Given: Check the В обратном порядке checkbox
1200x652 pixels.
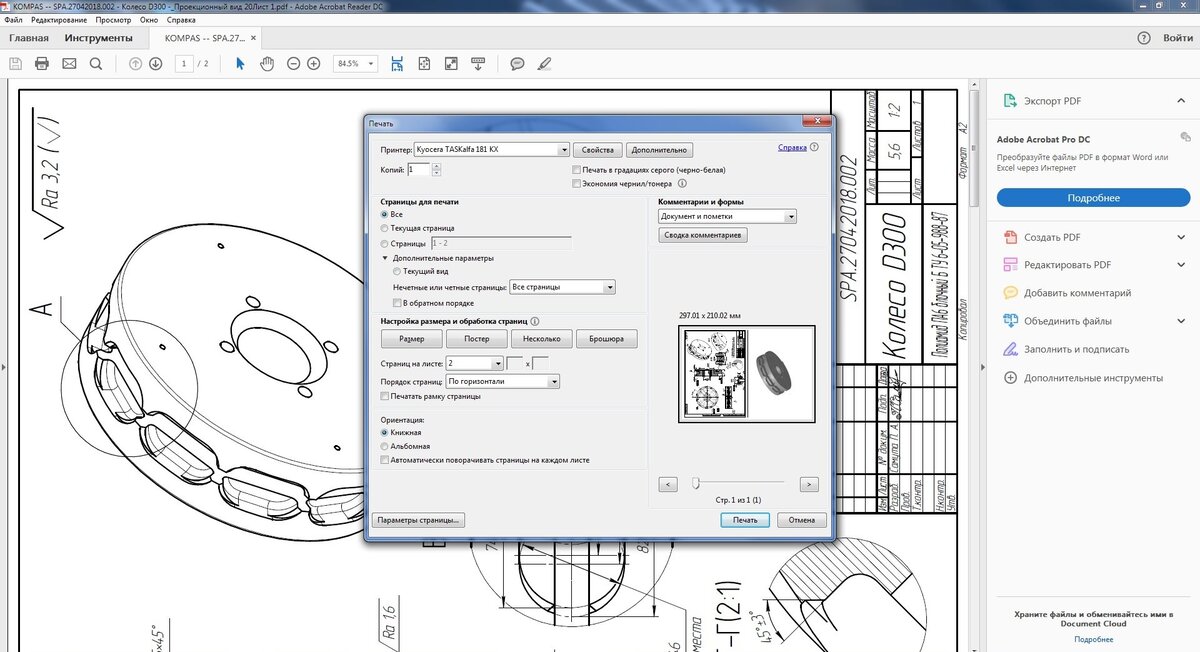Looking at the screenshot, I should click(x=397, y=302).
